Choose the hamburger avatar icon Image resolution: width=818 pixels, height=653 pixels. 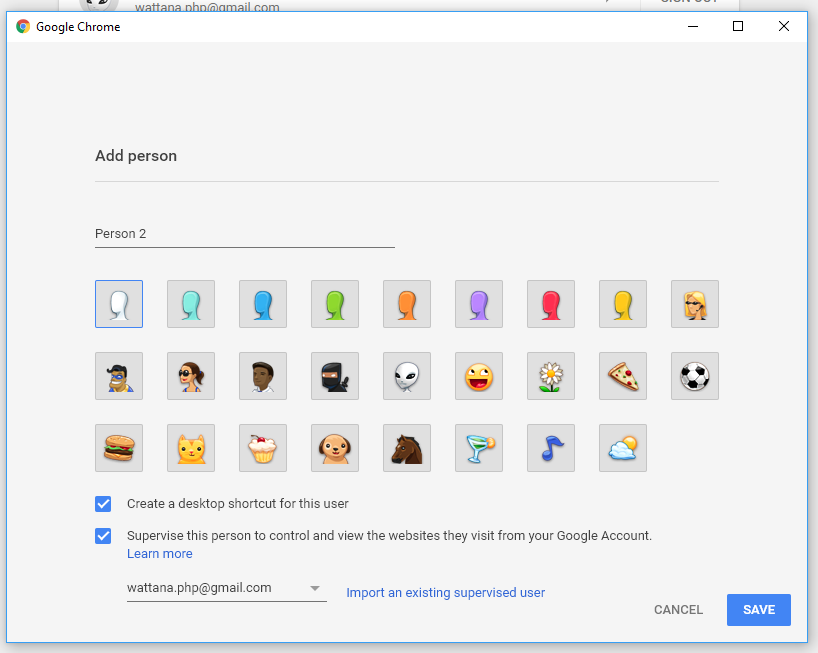(x=119, y=448)
